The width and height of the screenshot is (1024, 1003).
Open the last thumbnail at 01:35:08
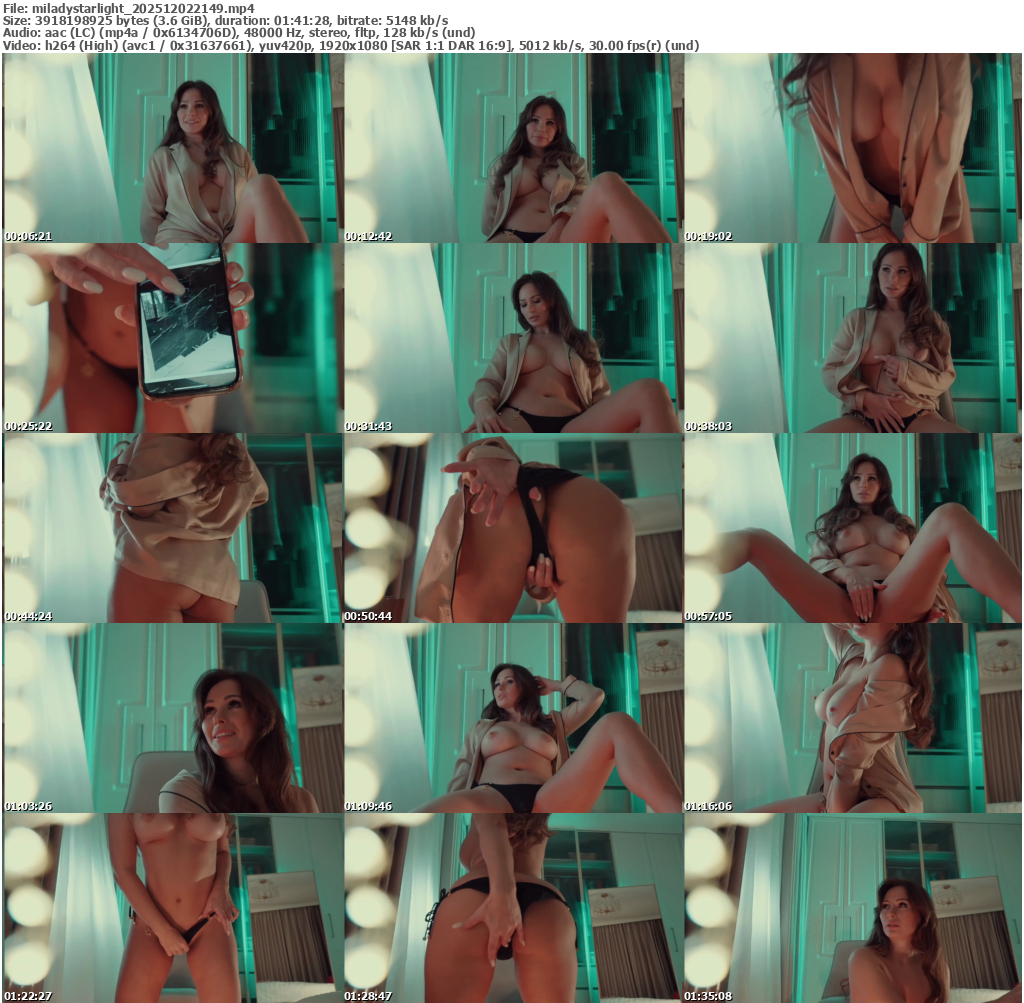[852, 908]
